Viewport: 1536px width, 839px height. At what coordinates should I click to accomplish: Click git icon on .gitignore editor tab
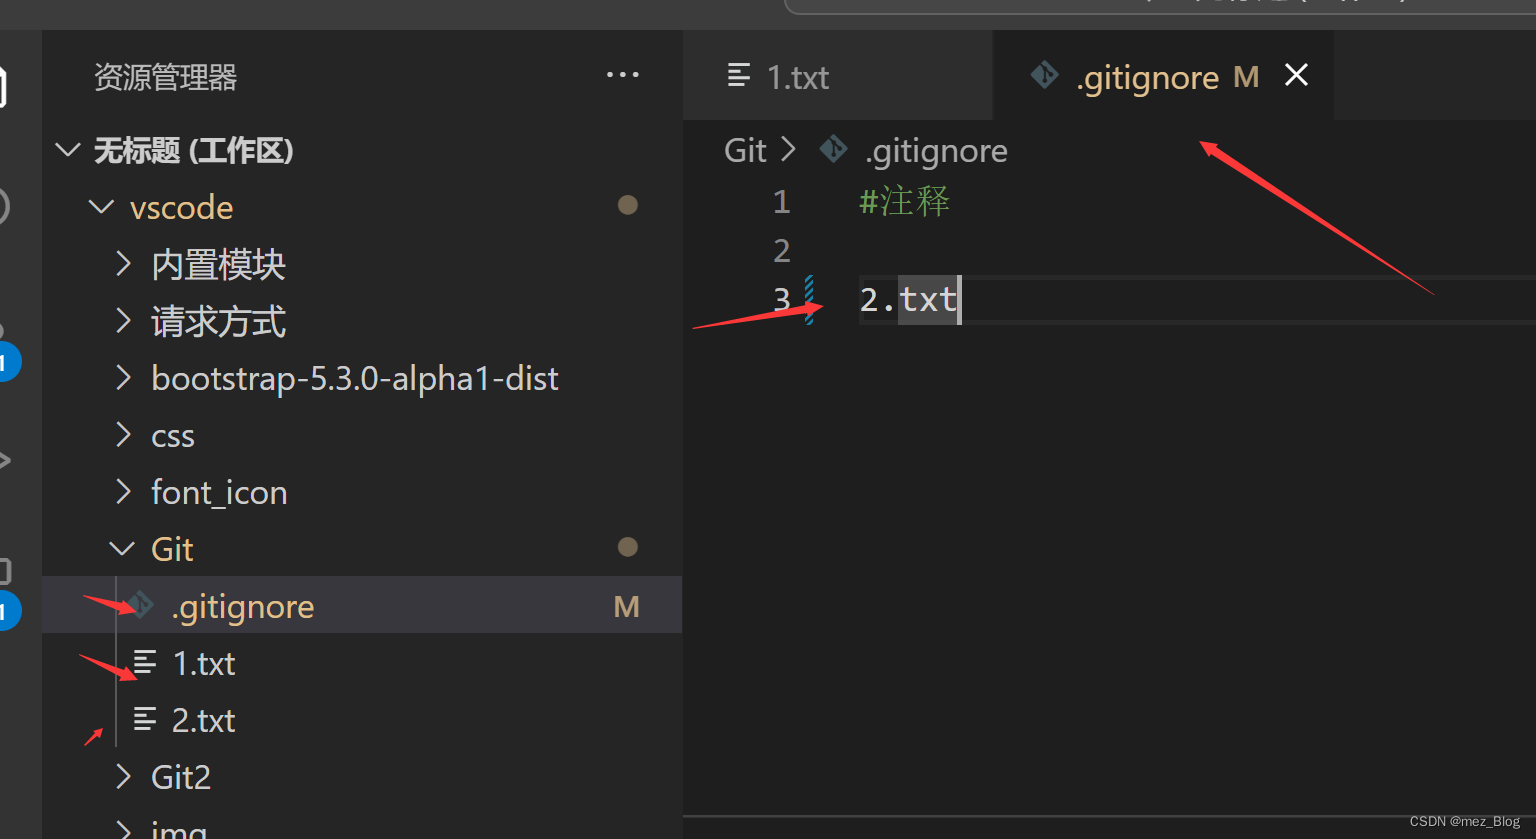click(x=1045, y=76)
